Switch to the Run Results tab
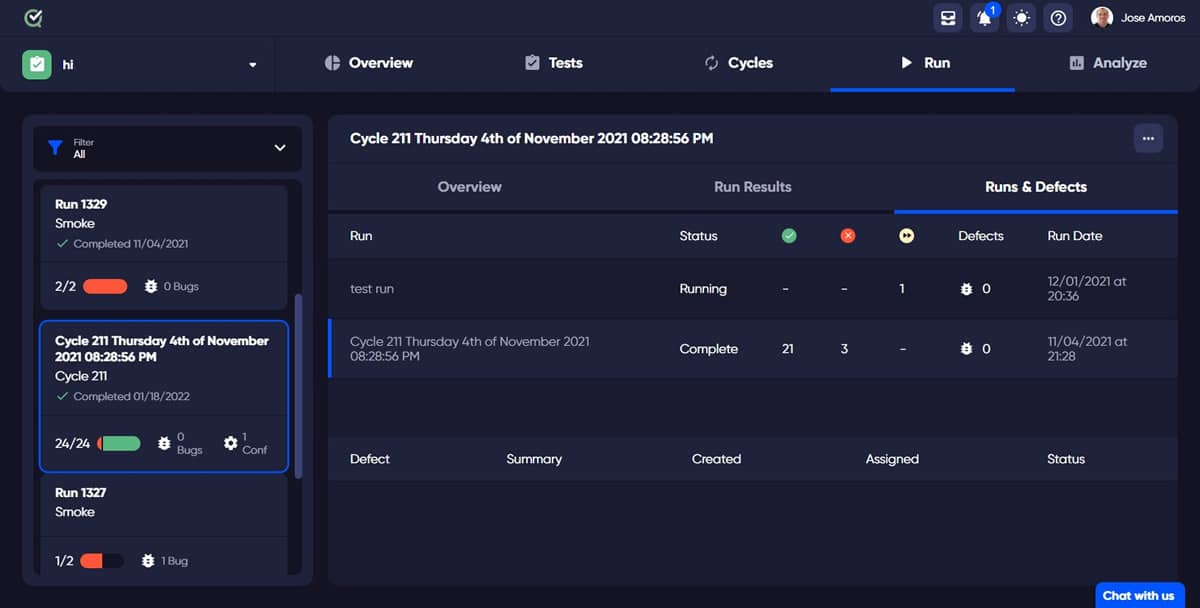This screenshot has height=608, width=1200. 752,187
